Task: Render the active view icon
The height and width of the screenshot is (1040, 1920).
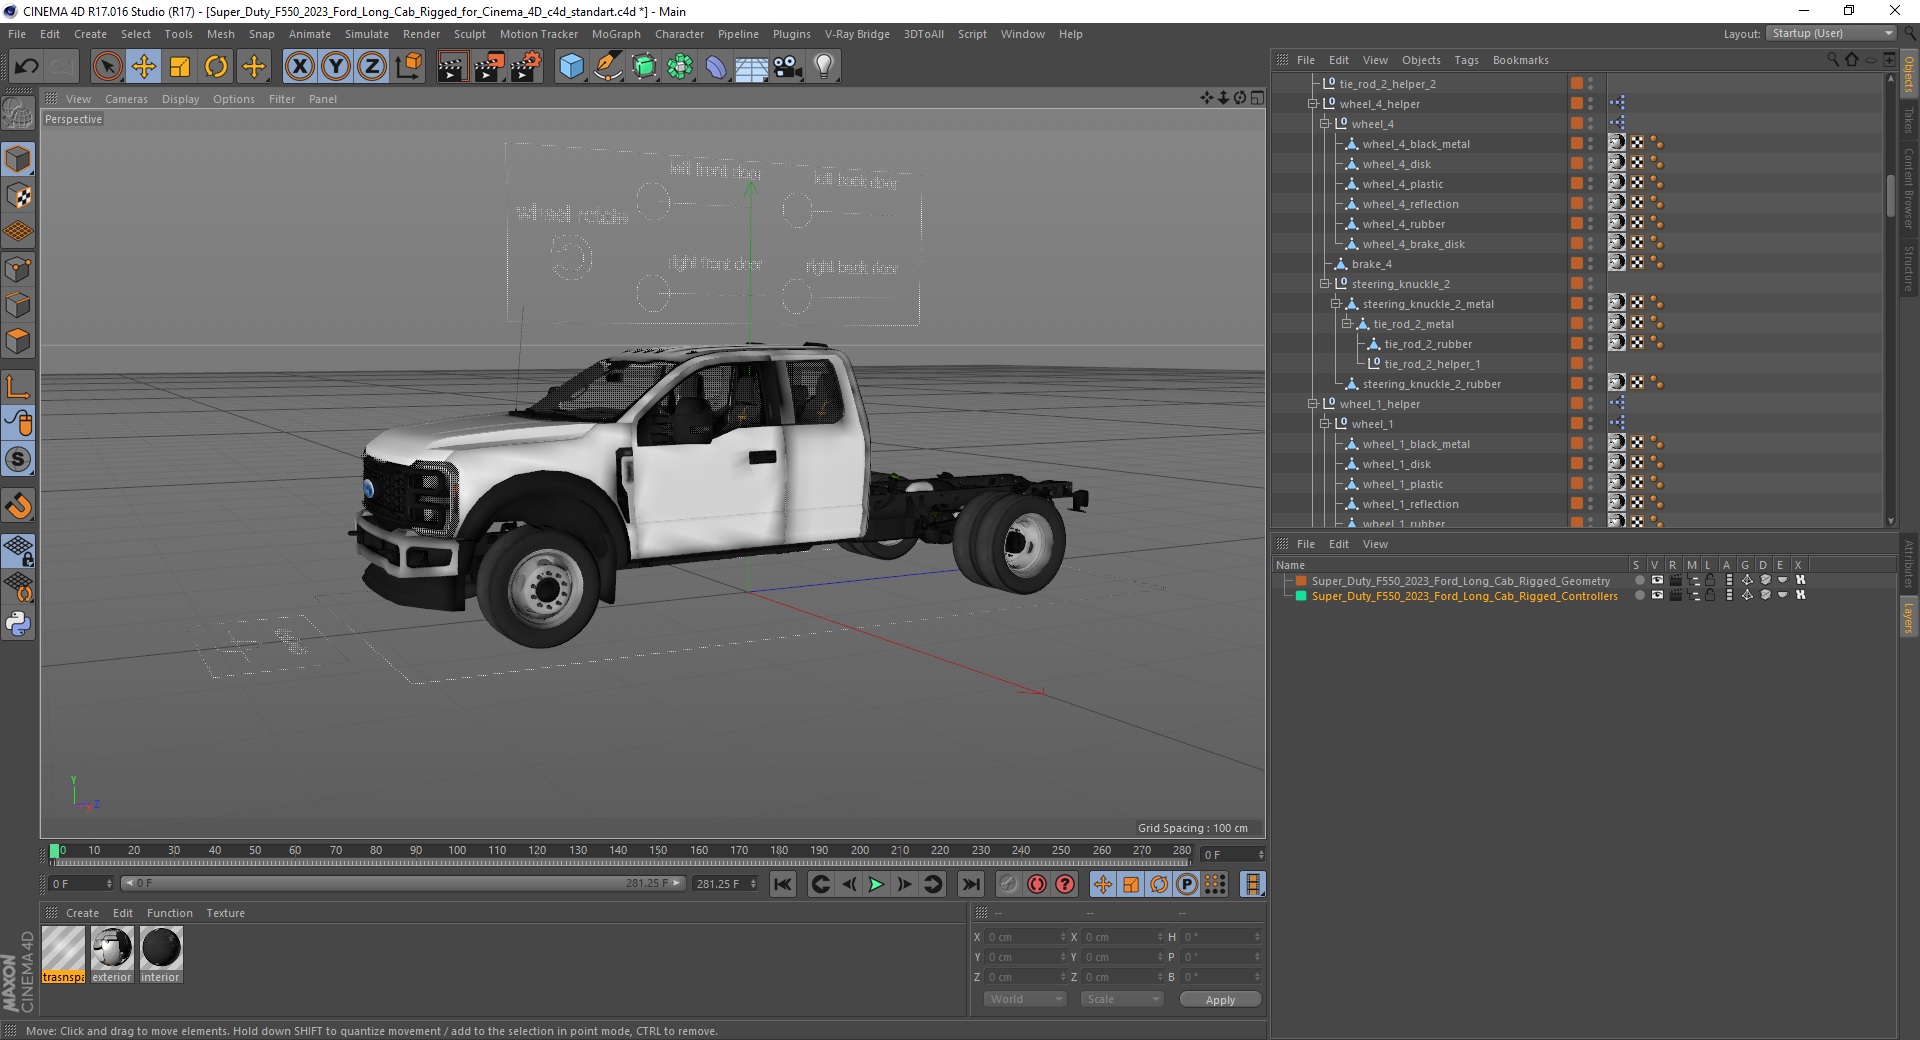Action: [452, 67]
